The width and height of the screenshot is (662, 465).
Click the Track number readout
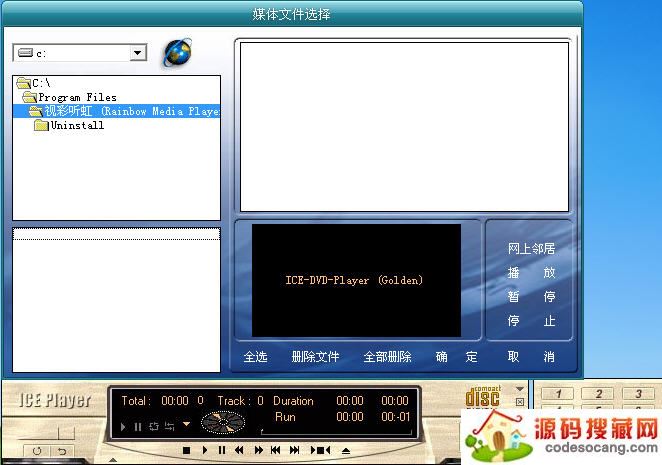point(240,400)
